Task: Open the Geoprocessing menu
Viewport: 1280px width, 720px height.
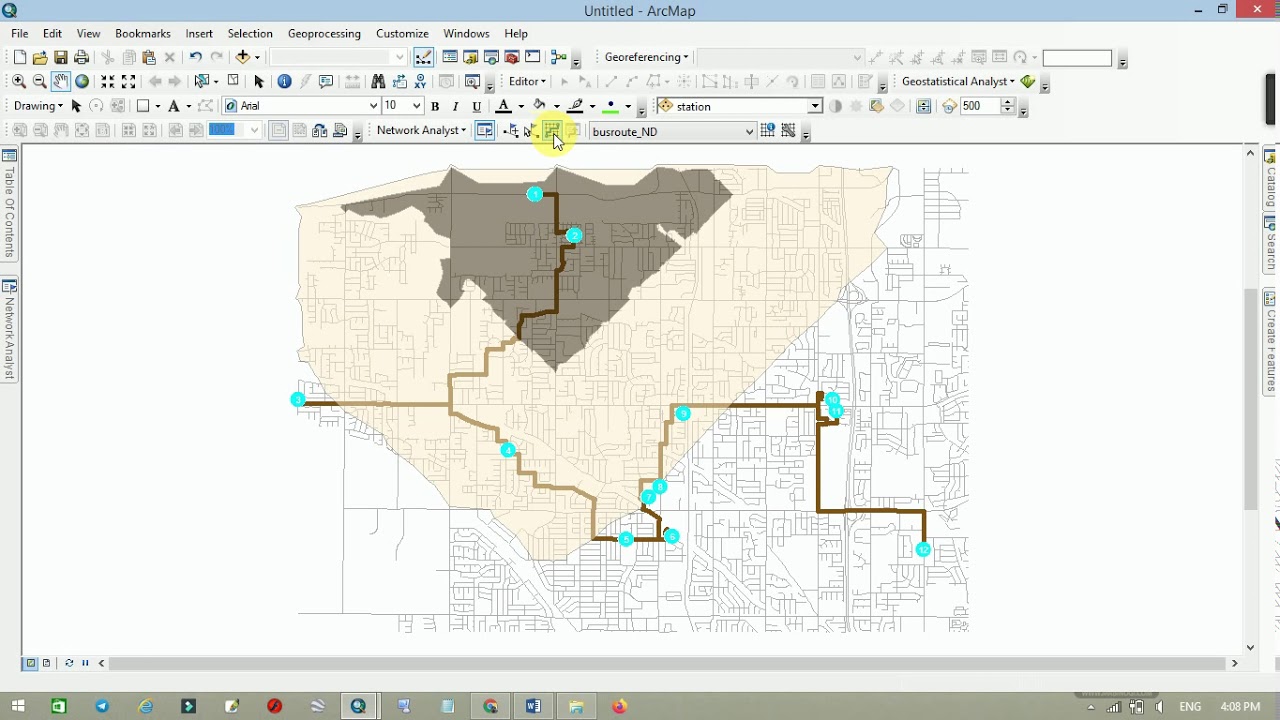Action: (x=324, y=33)
